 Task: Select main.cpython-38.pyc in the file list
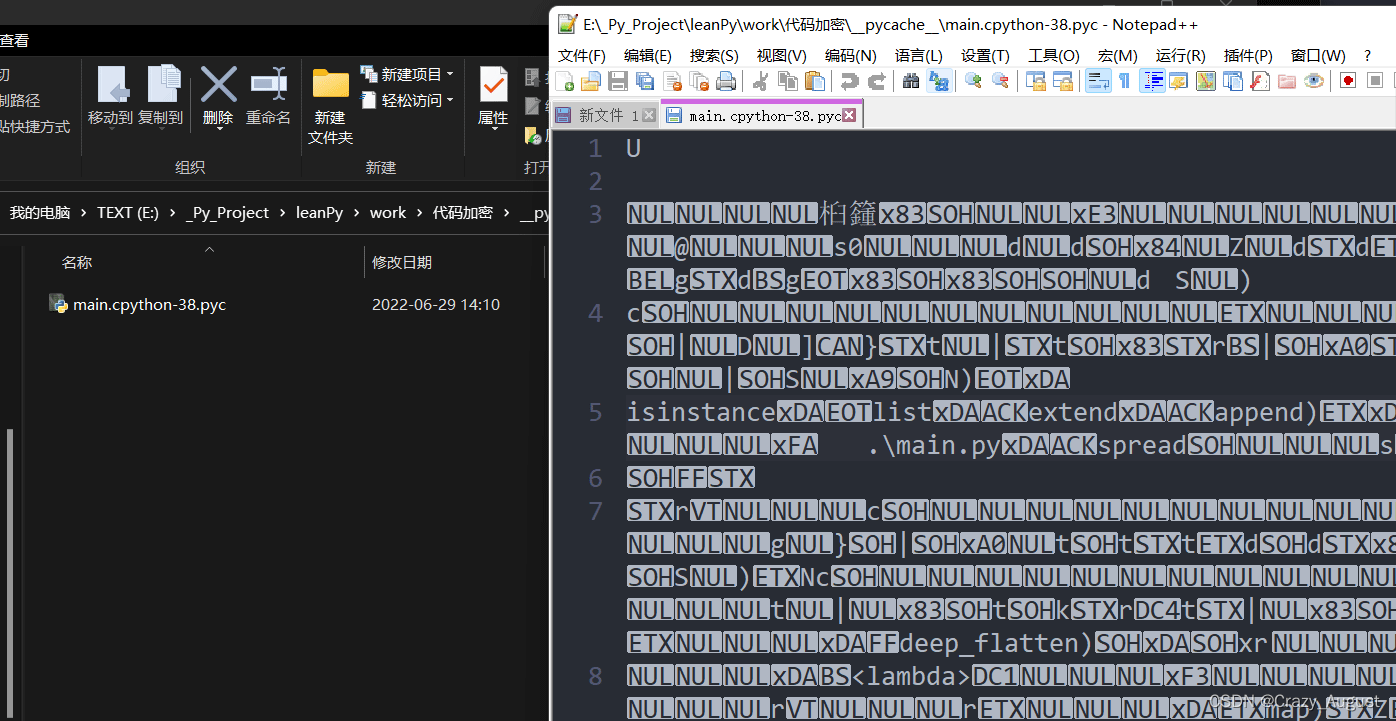click(149, 305)
